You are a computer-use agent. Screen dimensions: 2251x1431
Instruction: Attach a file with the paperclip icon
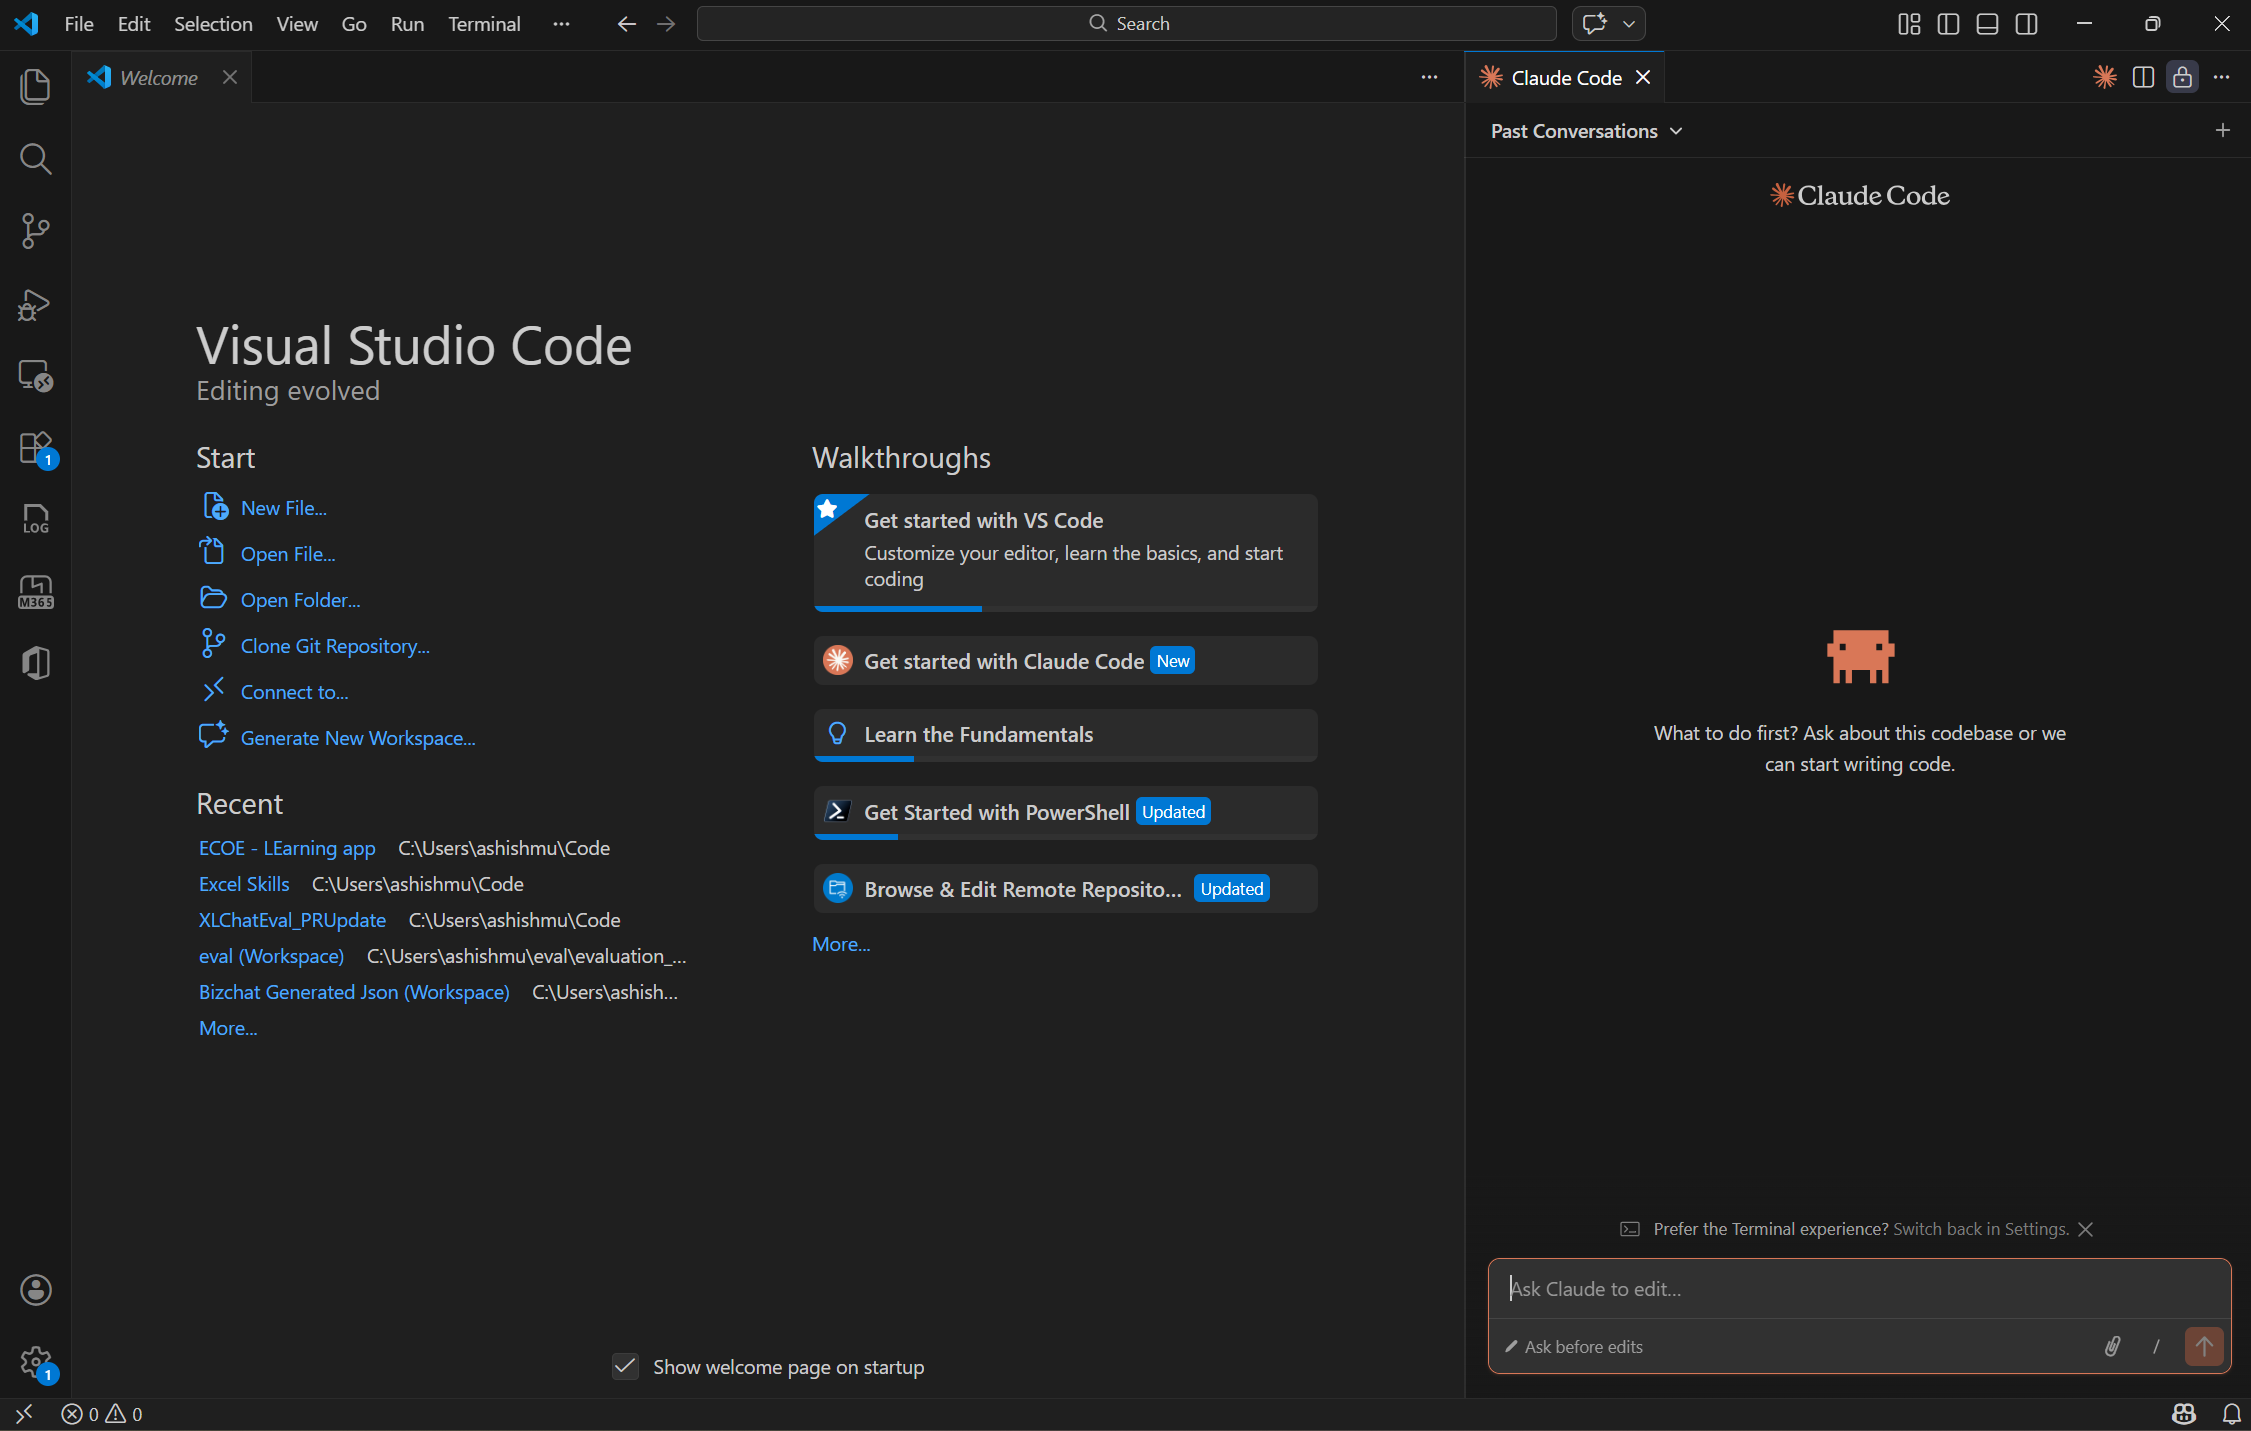point(2112,1346)
